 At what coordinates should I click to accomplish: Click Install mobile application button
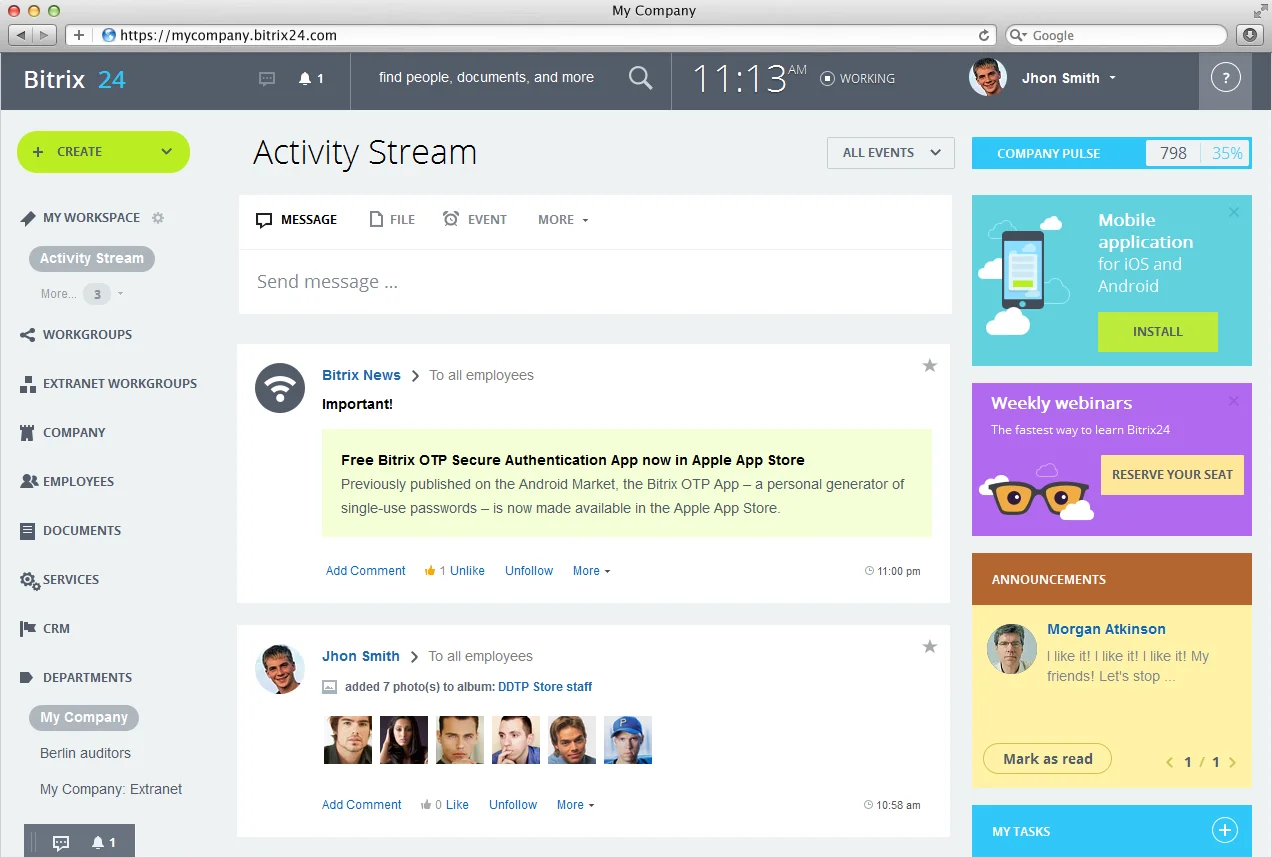(x=1158, y=332)
